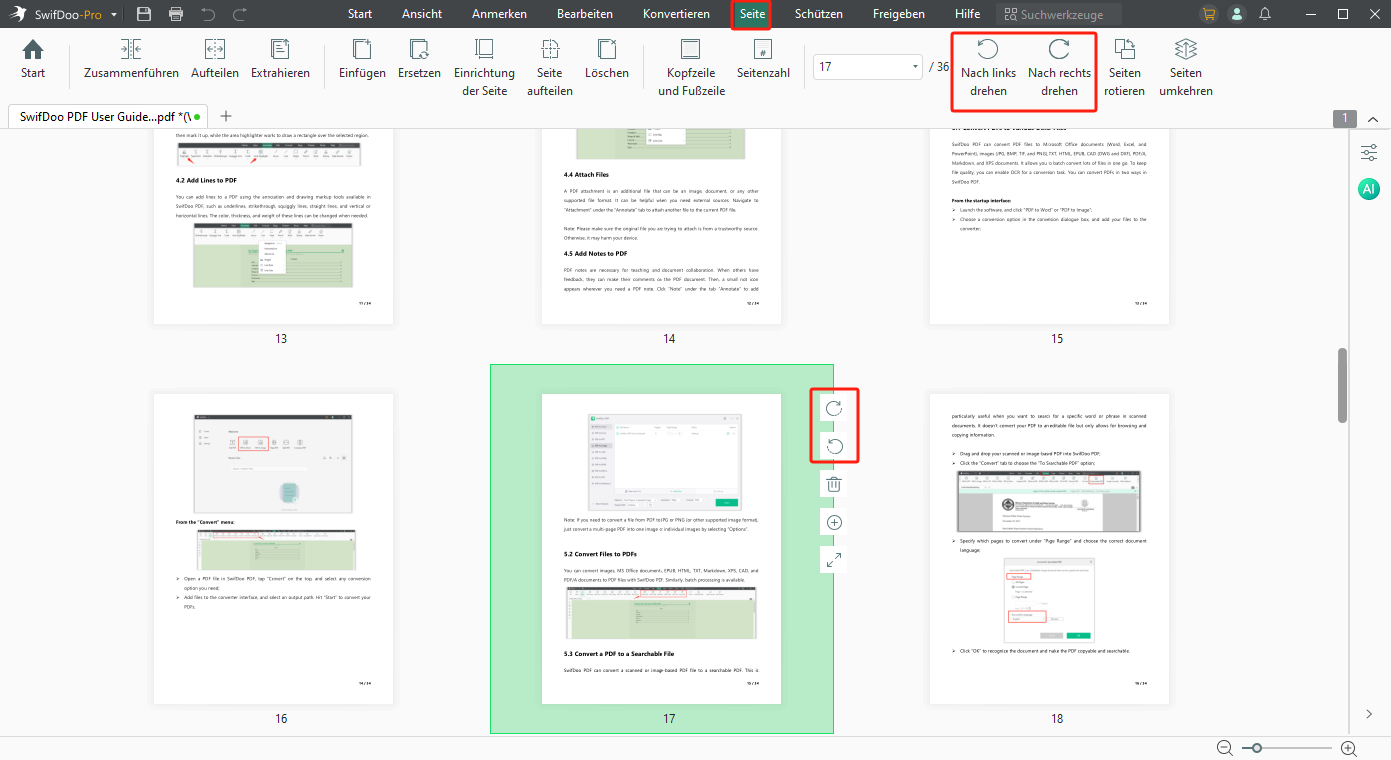The height and width of the screenshot is (760, 1391).
Task: Open Kopfzeile und Fußzeile tool
Action: click(x=691, y=68)
